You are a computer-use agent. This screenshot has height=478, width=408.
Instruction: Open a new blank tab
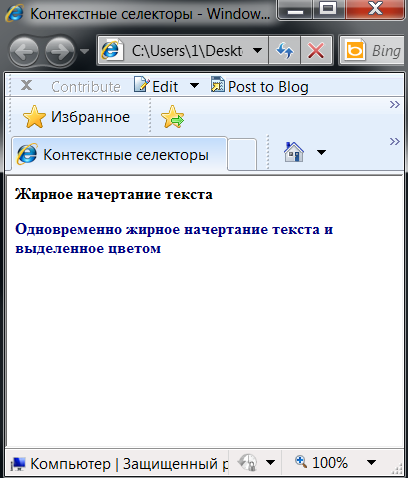tap(242, 154)
